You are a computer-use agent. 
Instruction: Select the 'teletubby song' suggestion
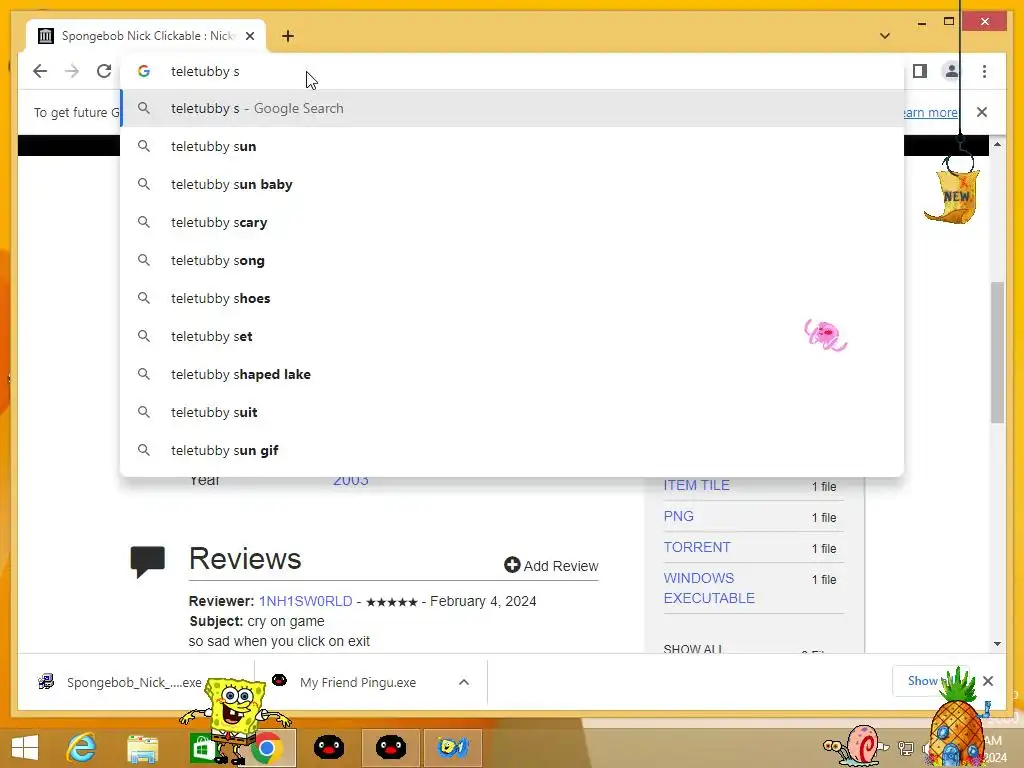(x=512, y=260)
